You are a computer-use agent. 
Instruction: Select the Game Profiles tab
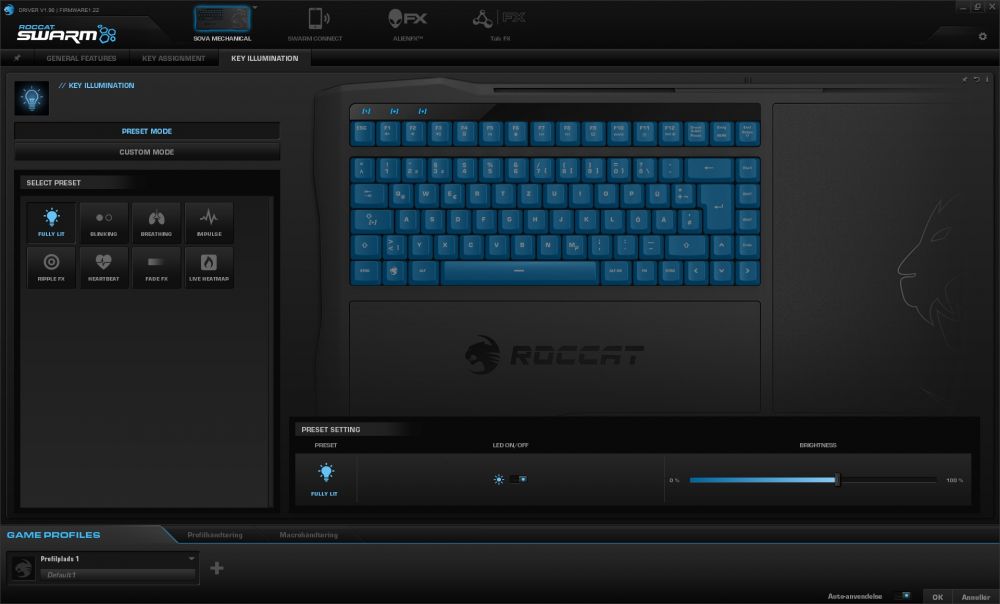point(54,534)
